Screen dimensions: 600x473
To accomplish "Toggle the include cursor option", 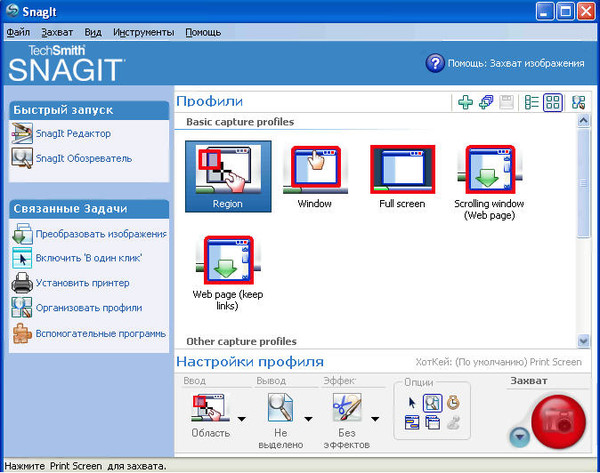I will pyautogui.click(x=412, y=403).
